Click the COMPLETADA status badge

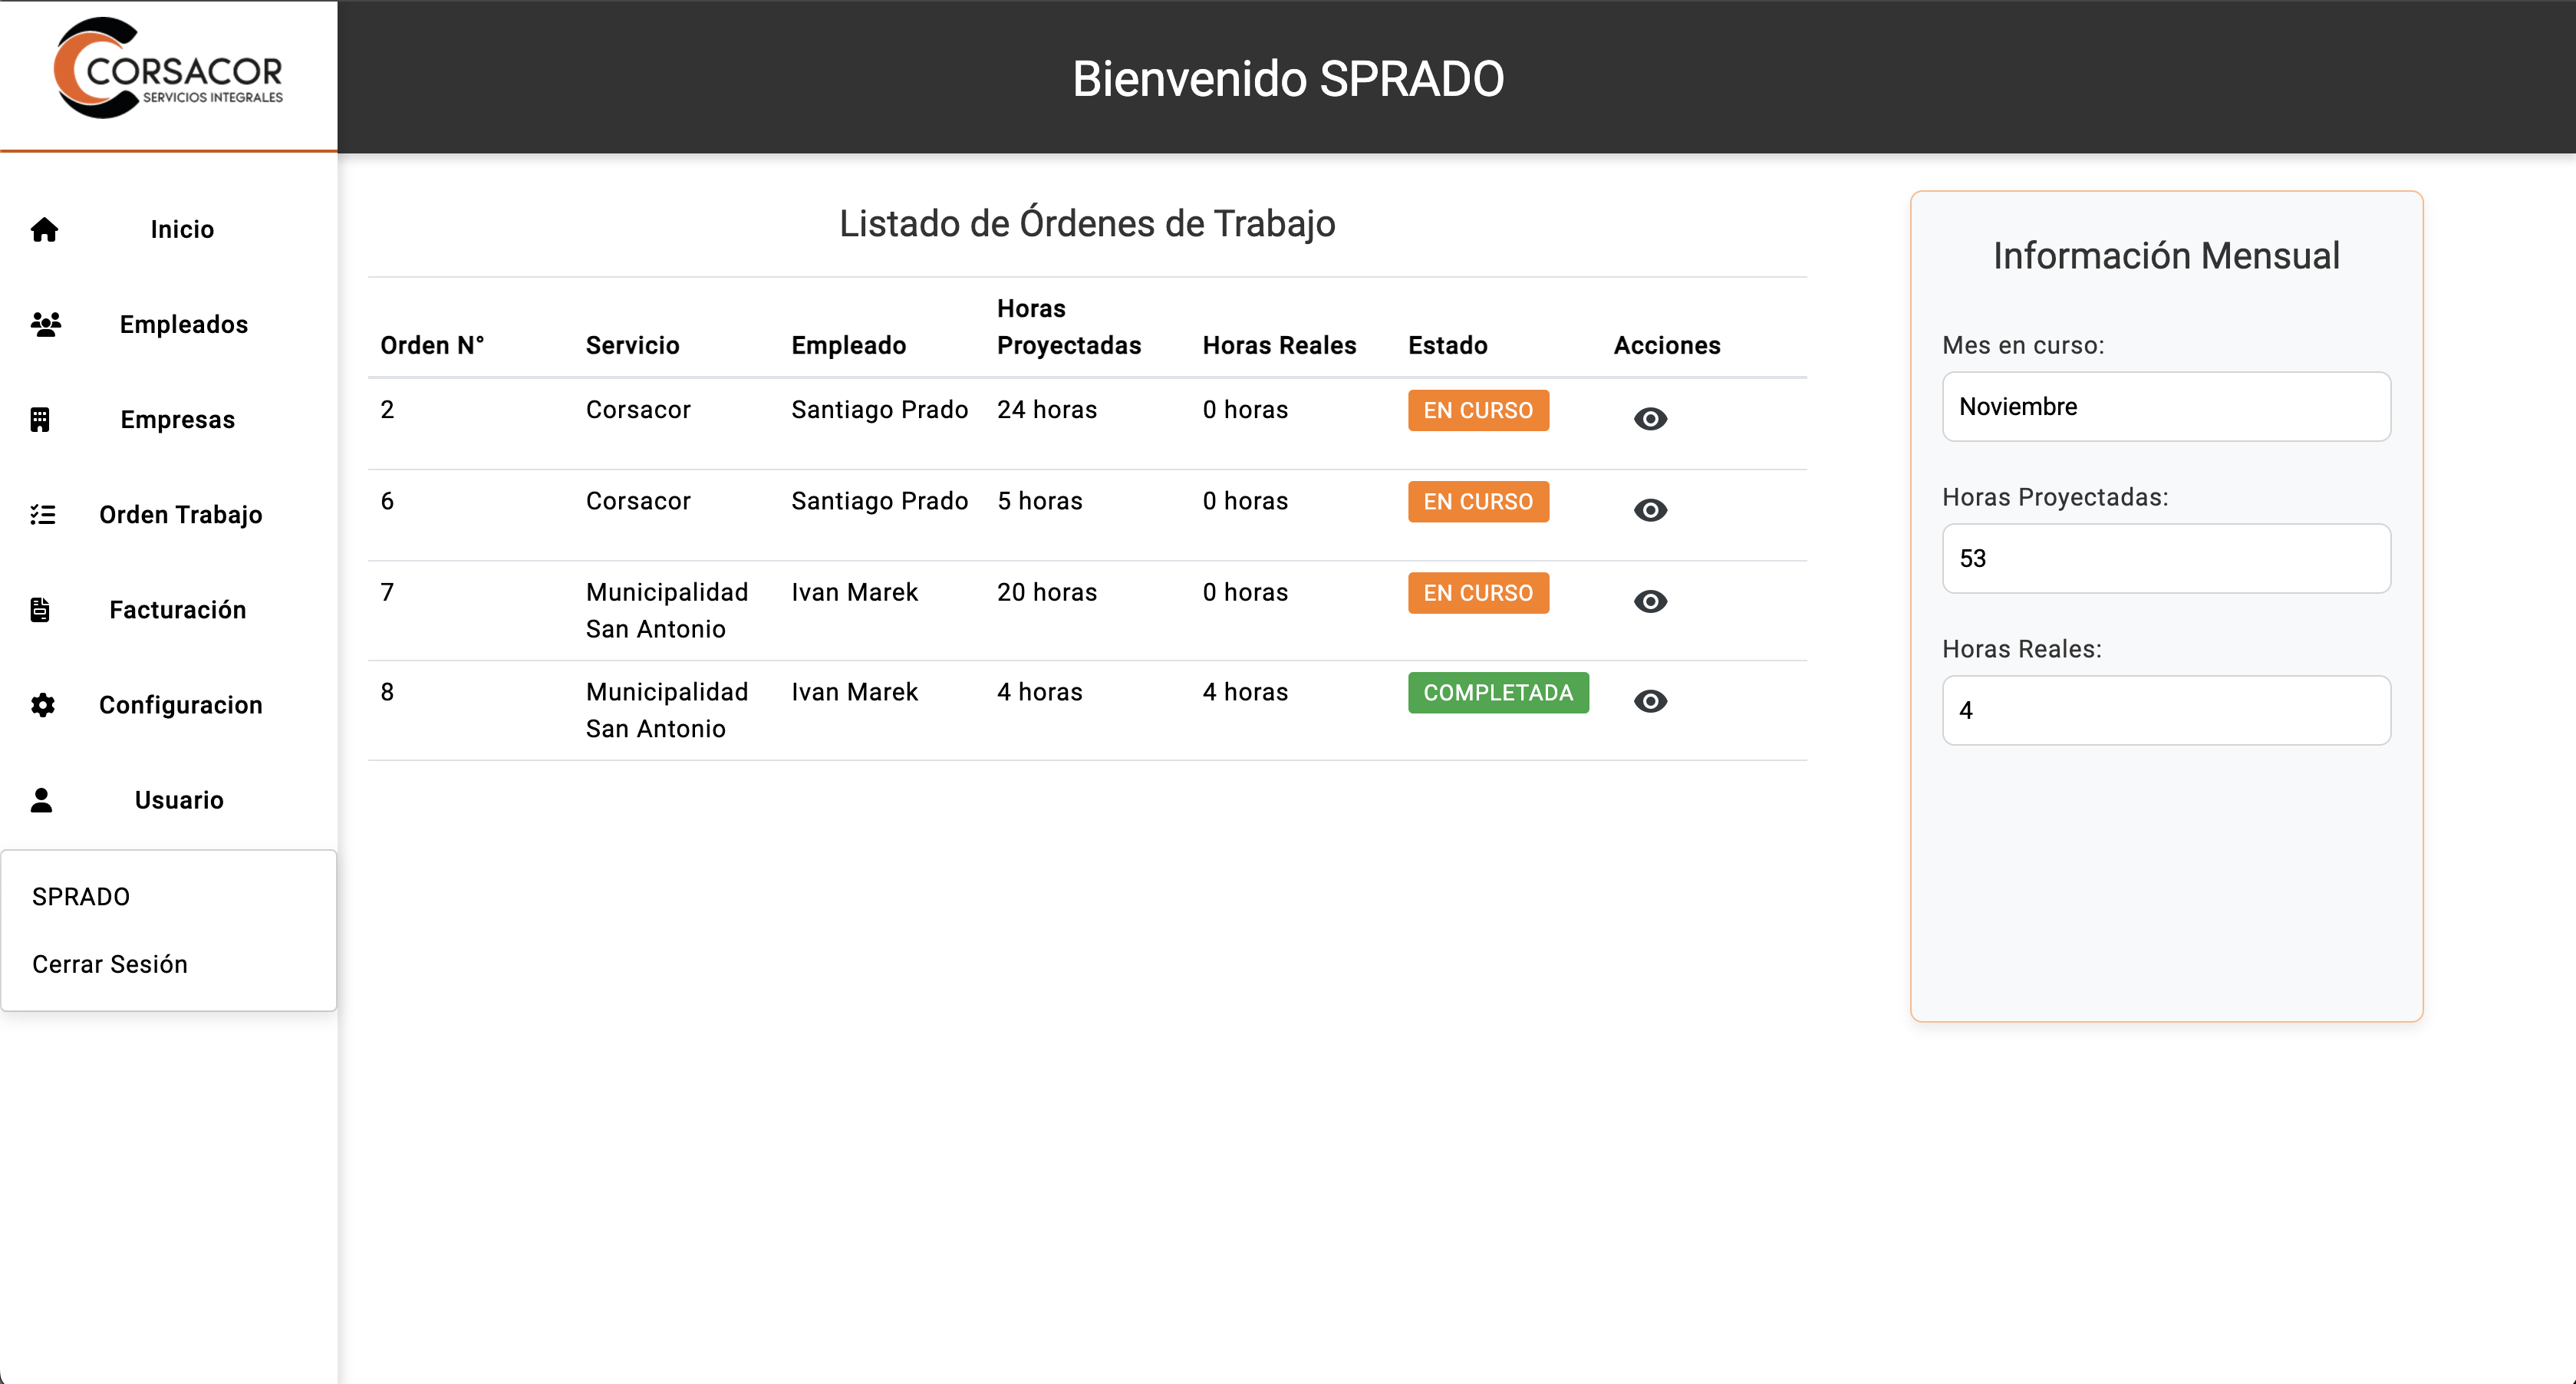pyautogui.click(x=1497, y=692)
